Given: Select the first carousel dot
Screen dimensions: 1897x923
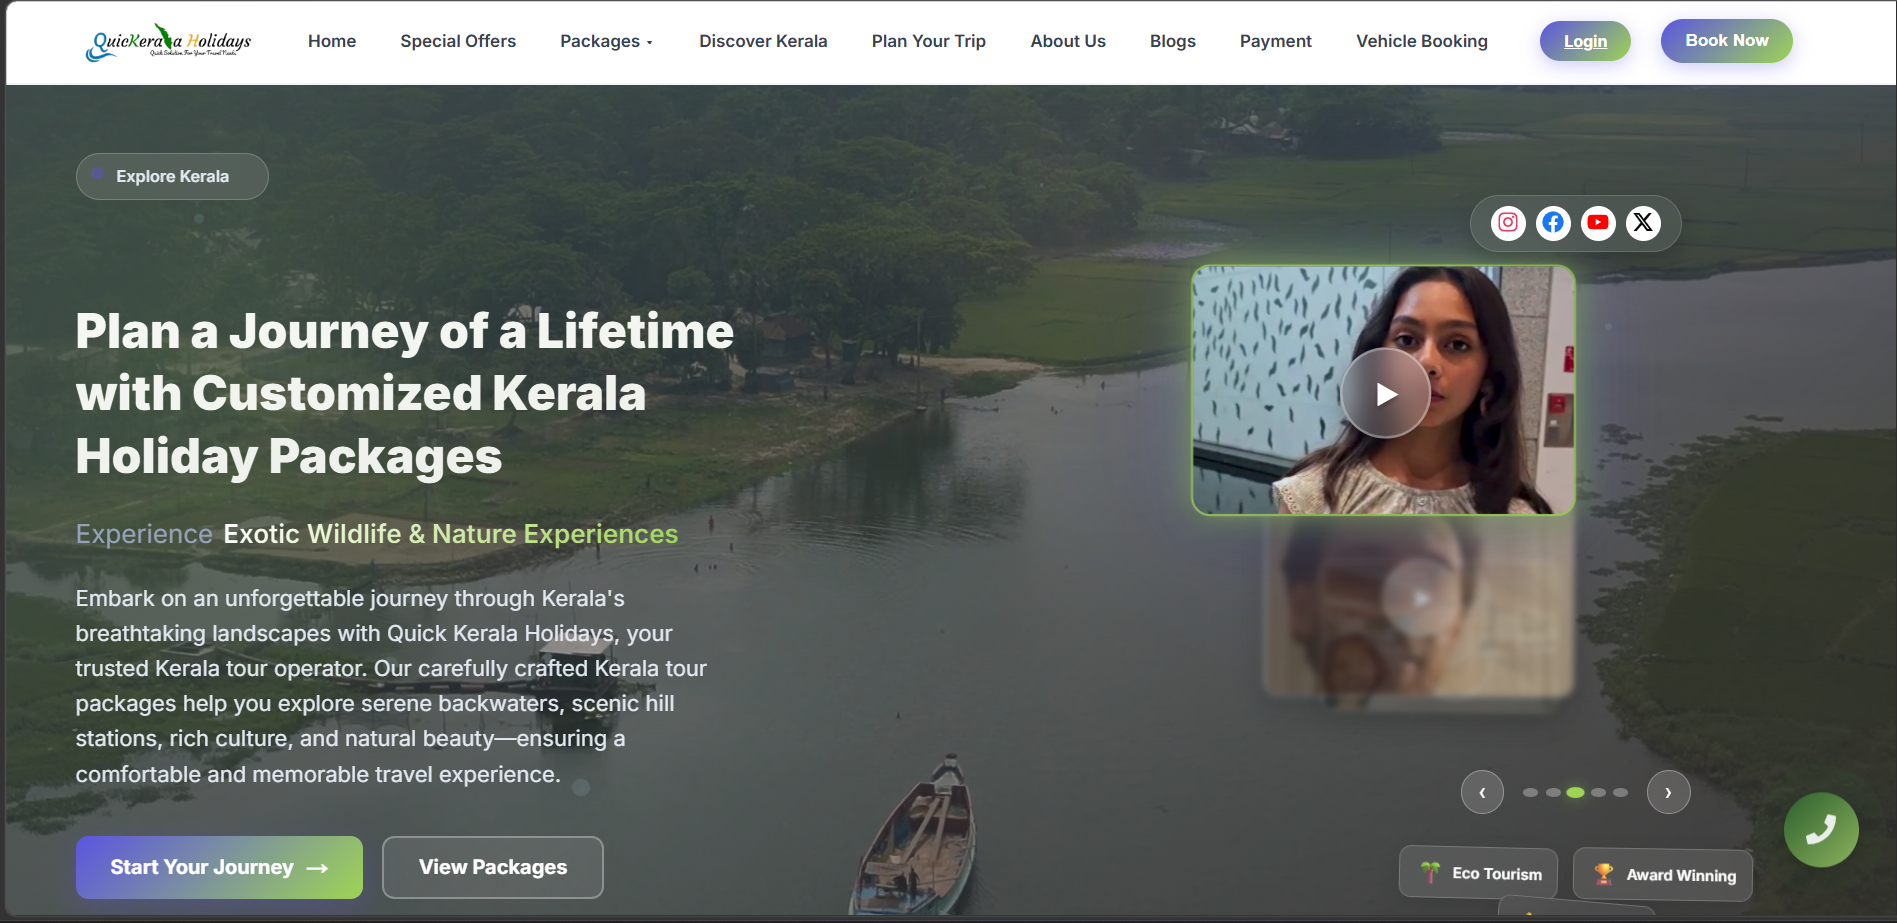Looking at the screenshot, I should pyautogui.click(x=1530, y=792).
